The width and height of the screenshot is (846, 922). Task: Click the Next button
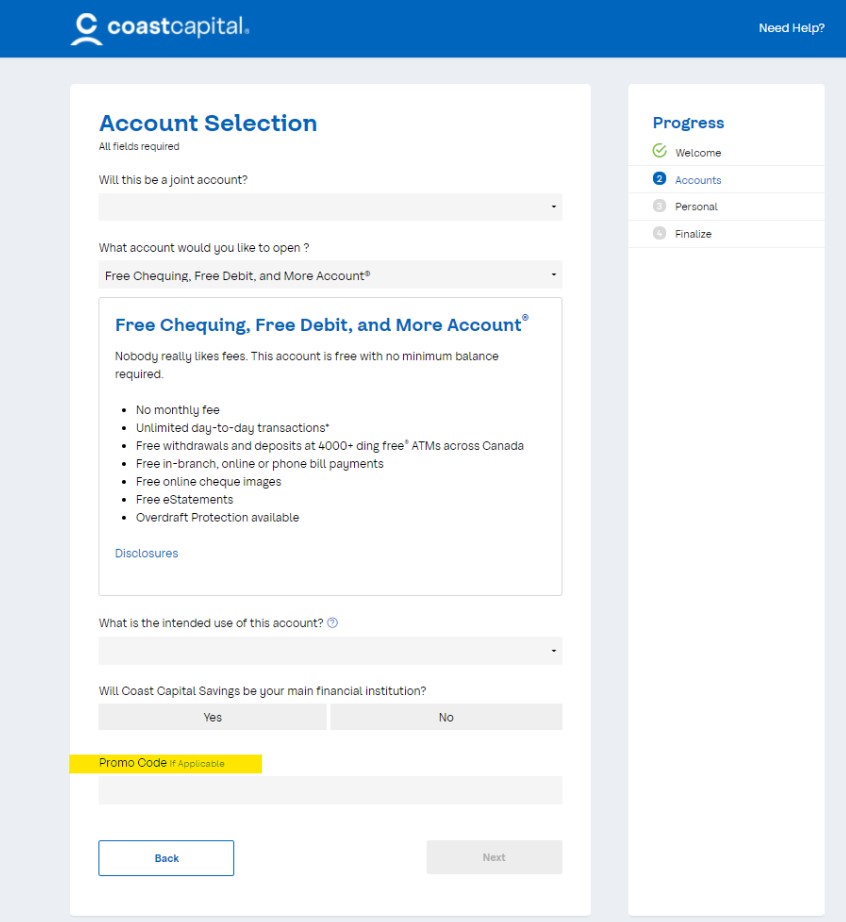point(494,857)
